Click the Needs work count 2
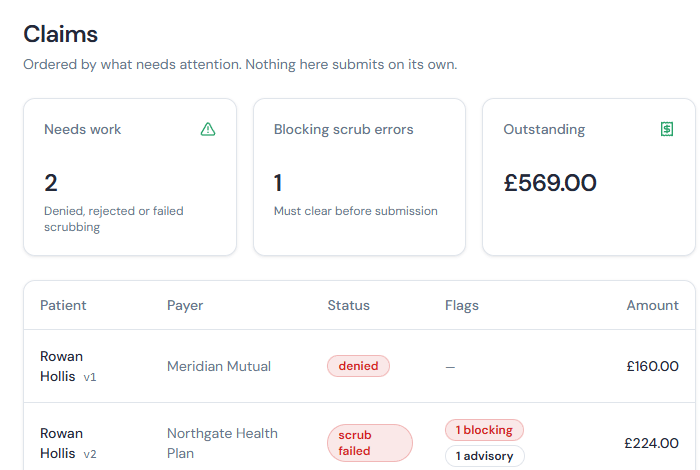The width and height of the screenshot is (700, 470). pos(51,183)
